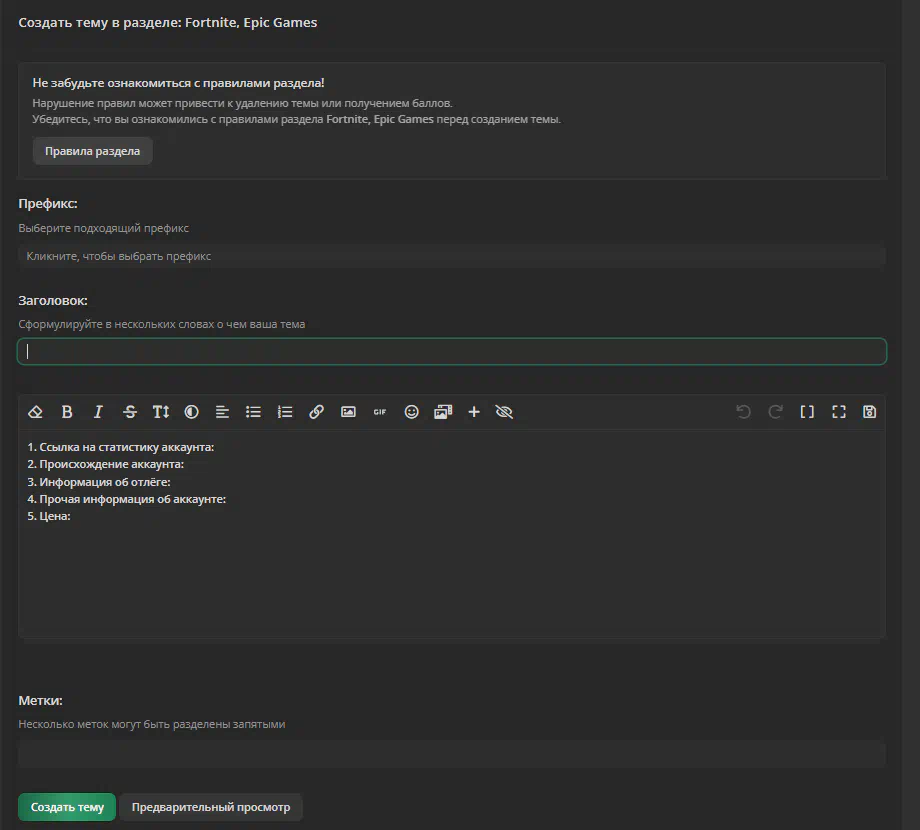Click the hidden content crossed-eye icon

coord(504,412)
